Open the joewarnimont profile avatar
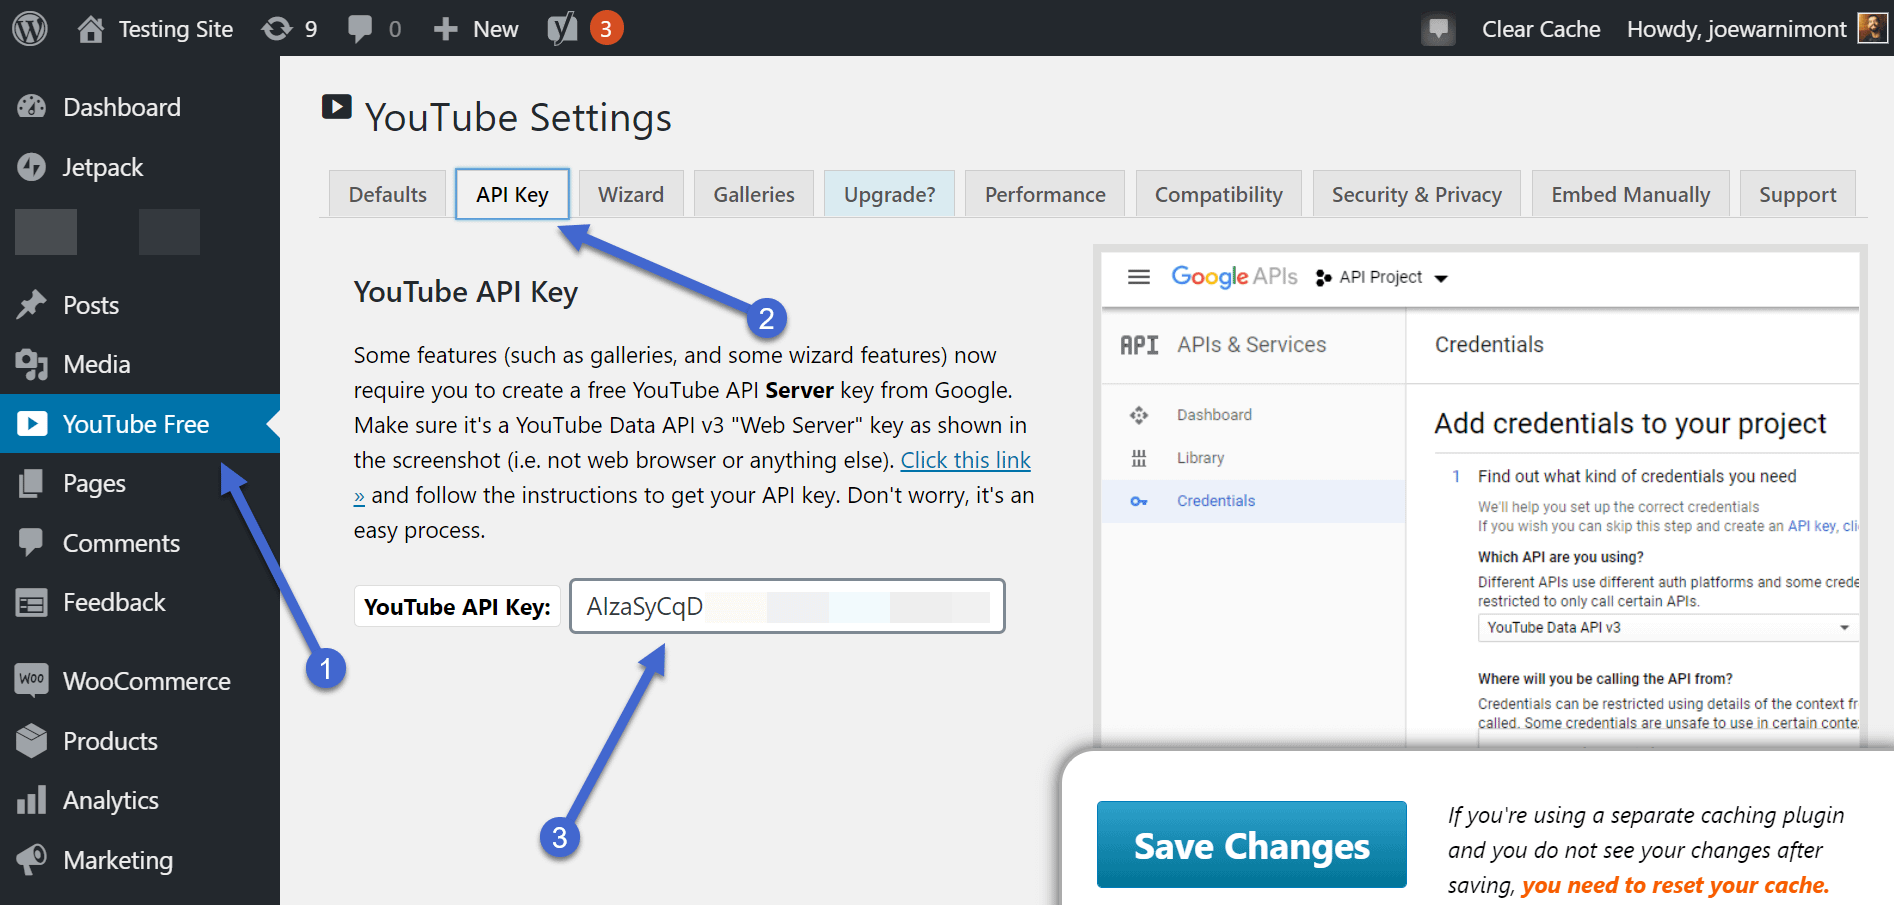 click(x=1872, y=28)
